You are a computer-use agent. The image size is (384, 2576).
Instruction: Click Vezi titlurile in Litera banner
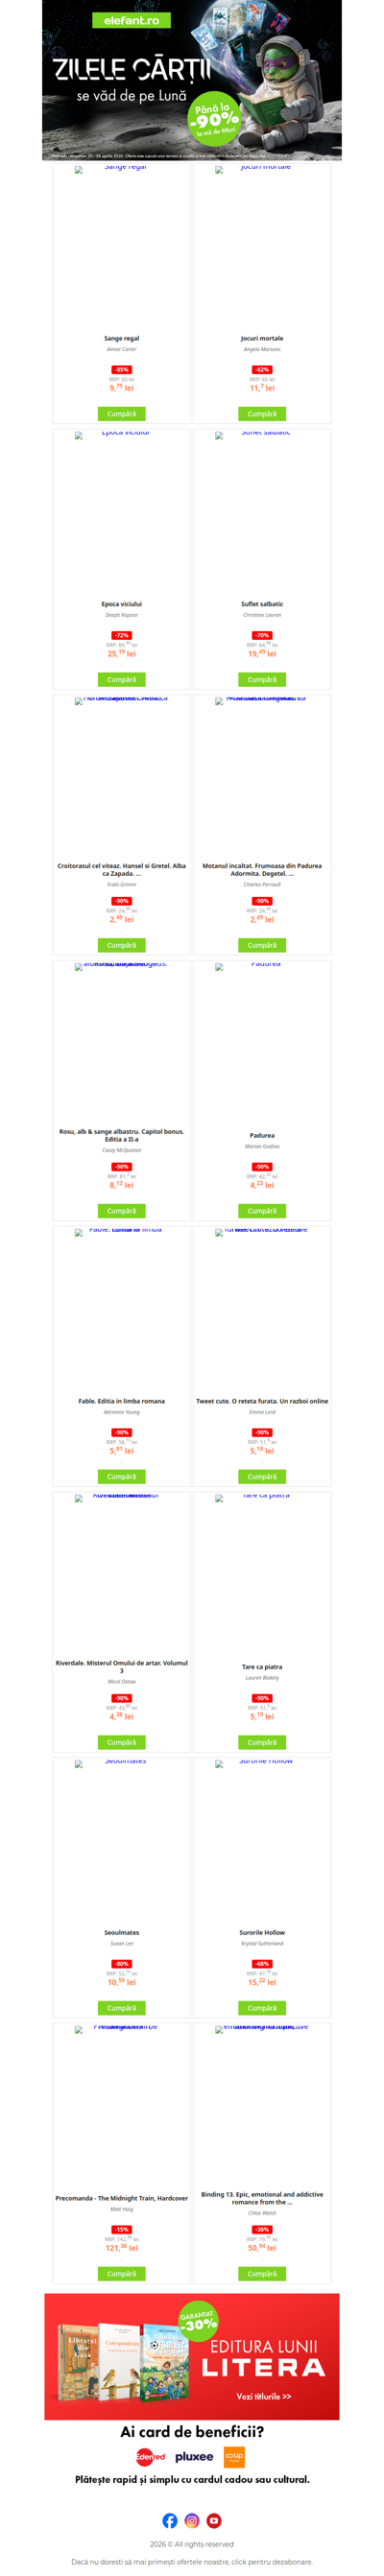[x=264, y=2396]
